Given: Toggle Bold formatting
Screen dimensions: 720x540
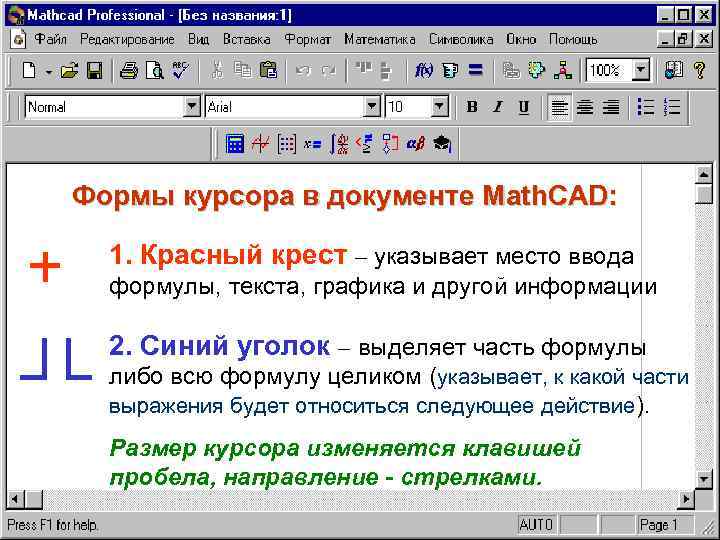Looking at the screenshot, I should (x=472, y=107).
